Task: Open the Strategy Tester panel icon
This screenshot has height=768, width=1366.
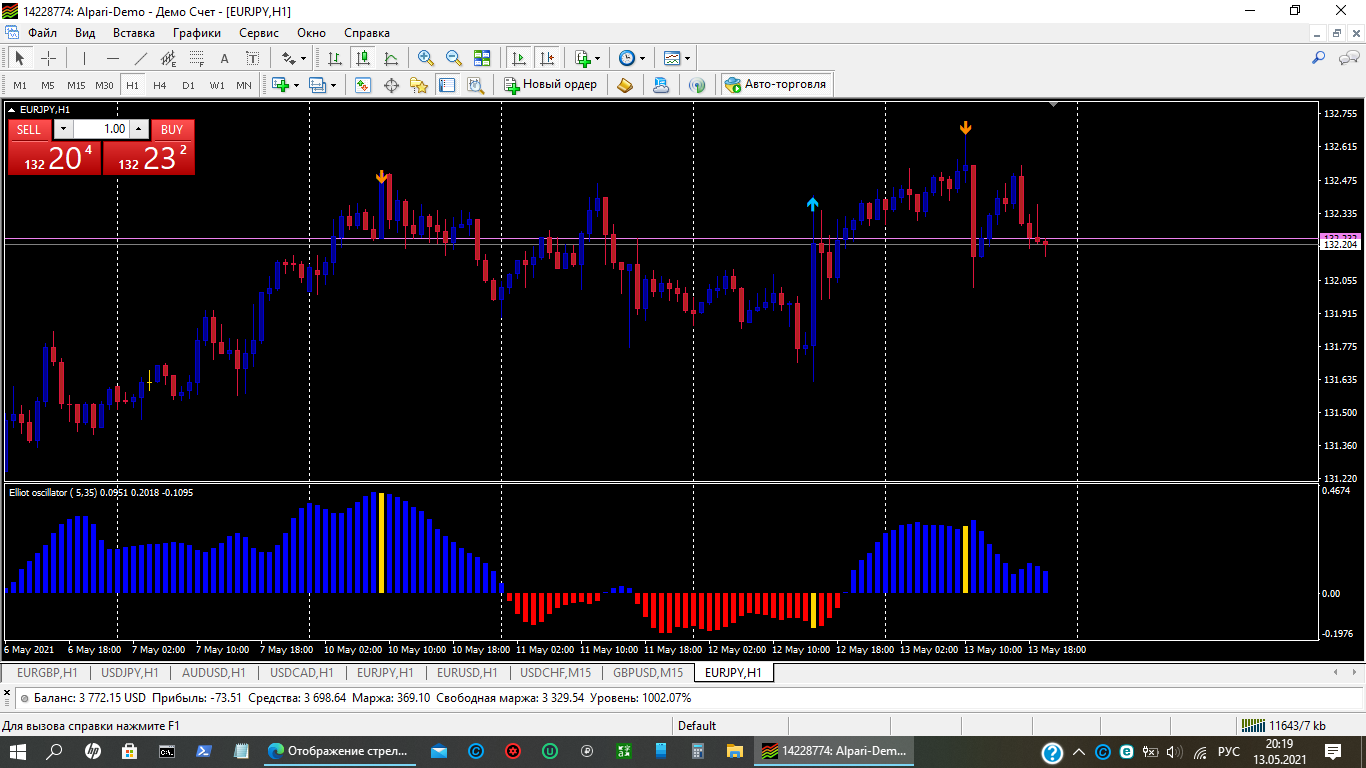Action: (475, 85)
